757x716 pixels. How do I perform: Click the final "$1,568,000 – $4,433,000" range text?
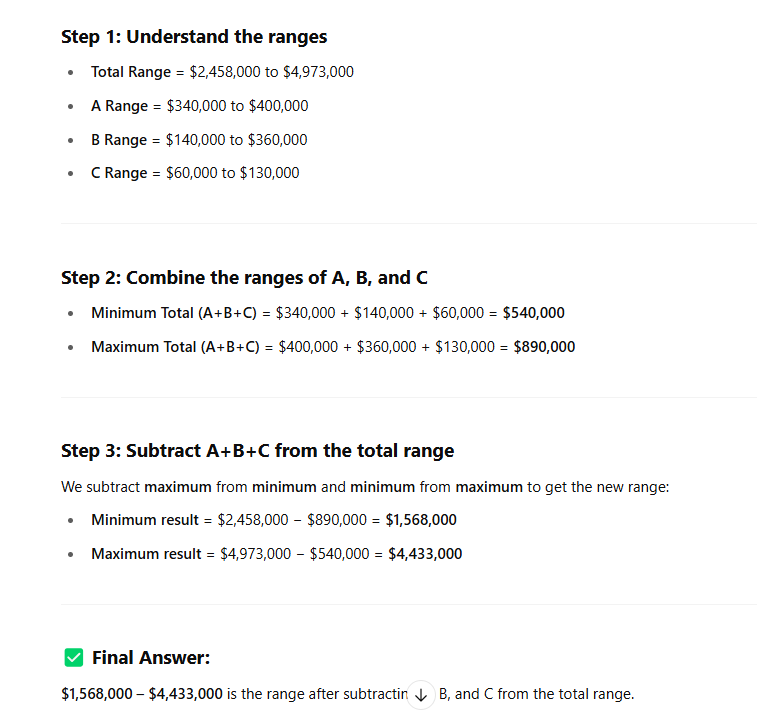click(142, 694)
